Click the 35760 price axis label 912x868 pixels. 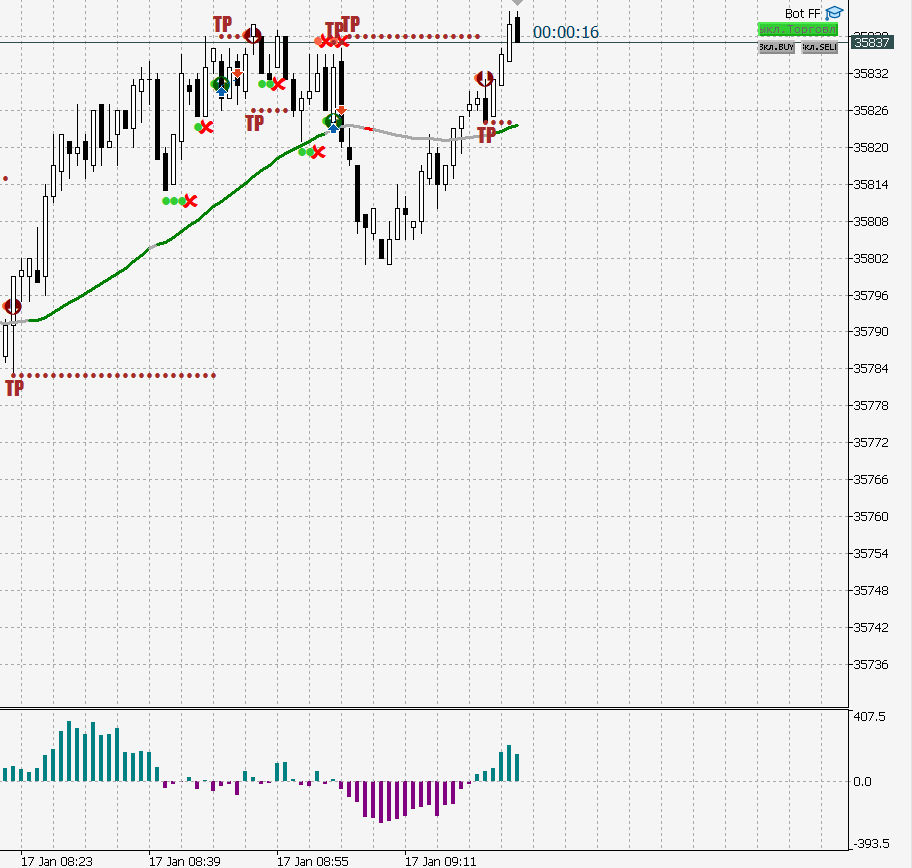(x=871, y=517)
